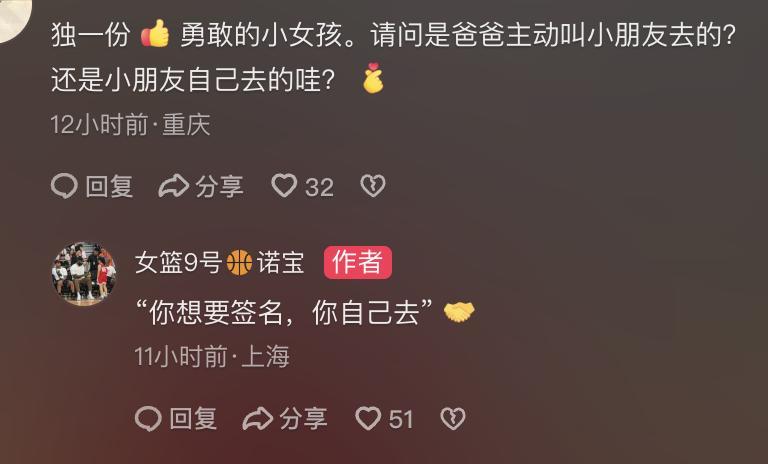Open the profile avatar of 女篮9号诺宝
Viewport: 768px width, 464px height.
pos(84,273)
